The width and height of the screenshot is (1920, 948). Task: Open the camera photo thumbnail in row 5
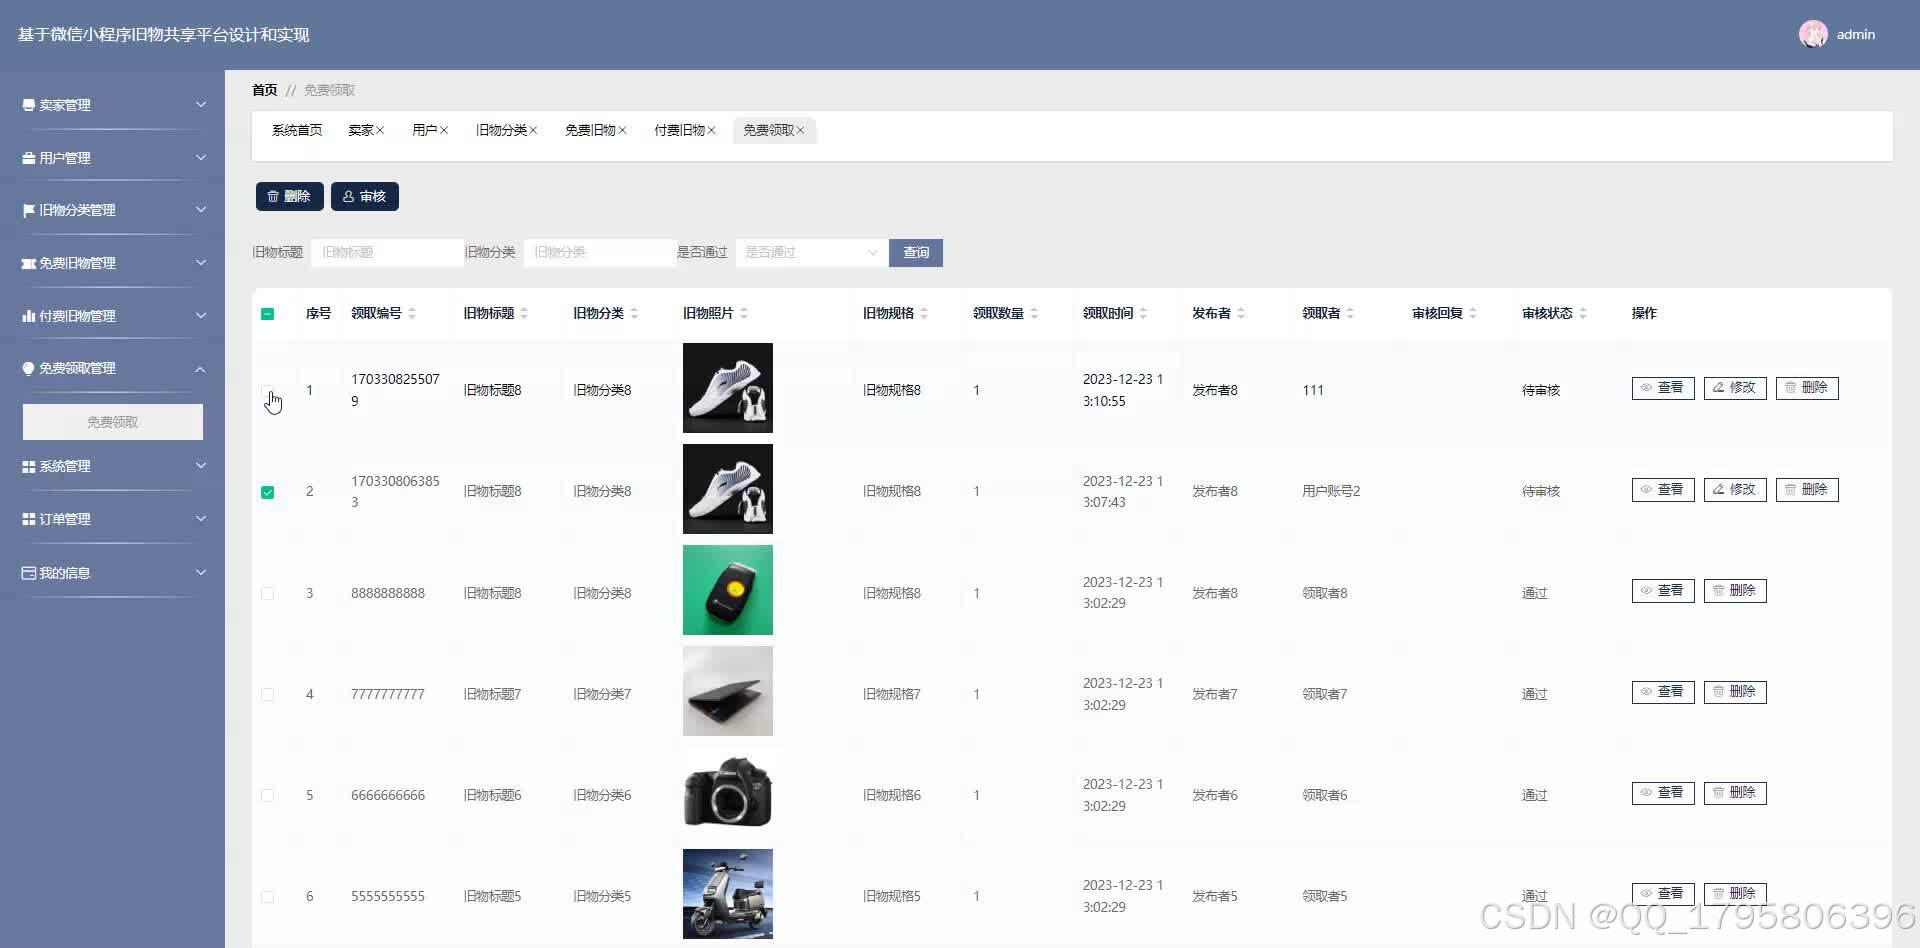tap(728, 792)
